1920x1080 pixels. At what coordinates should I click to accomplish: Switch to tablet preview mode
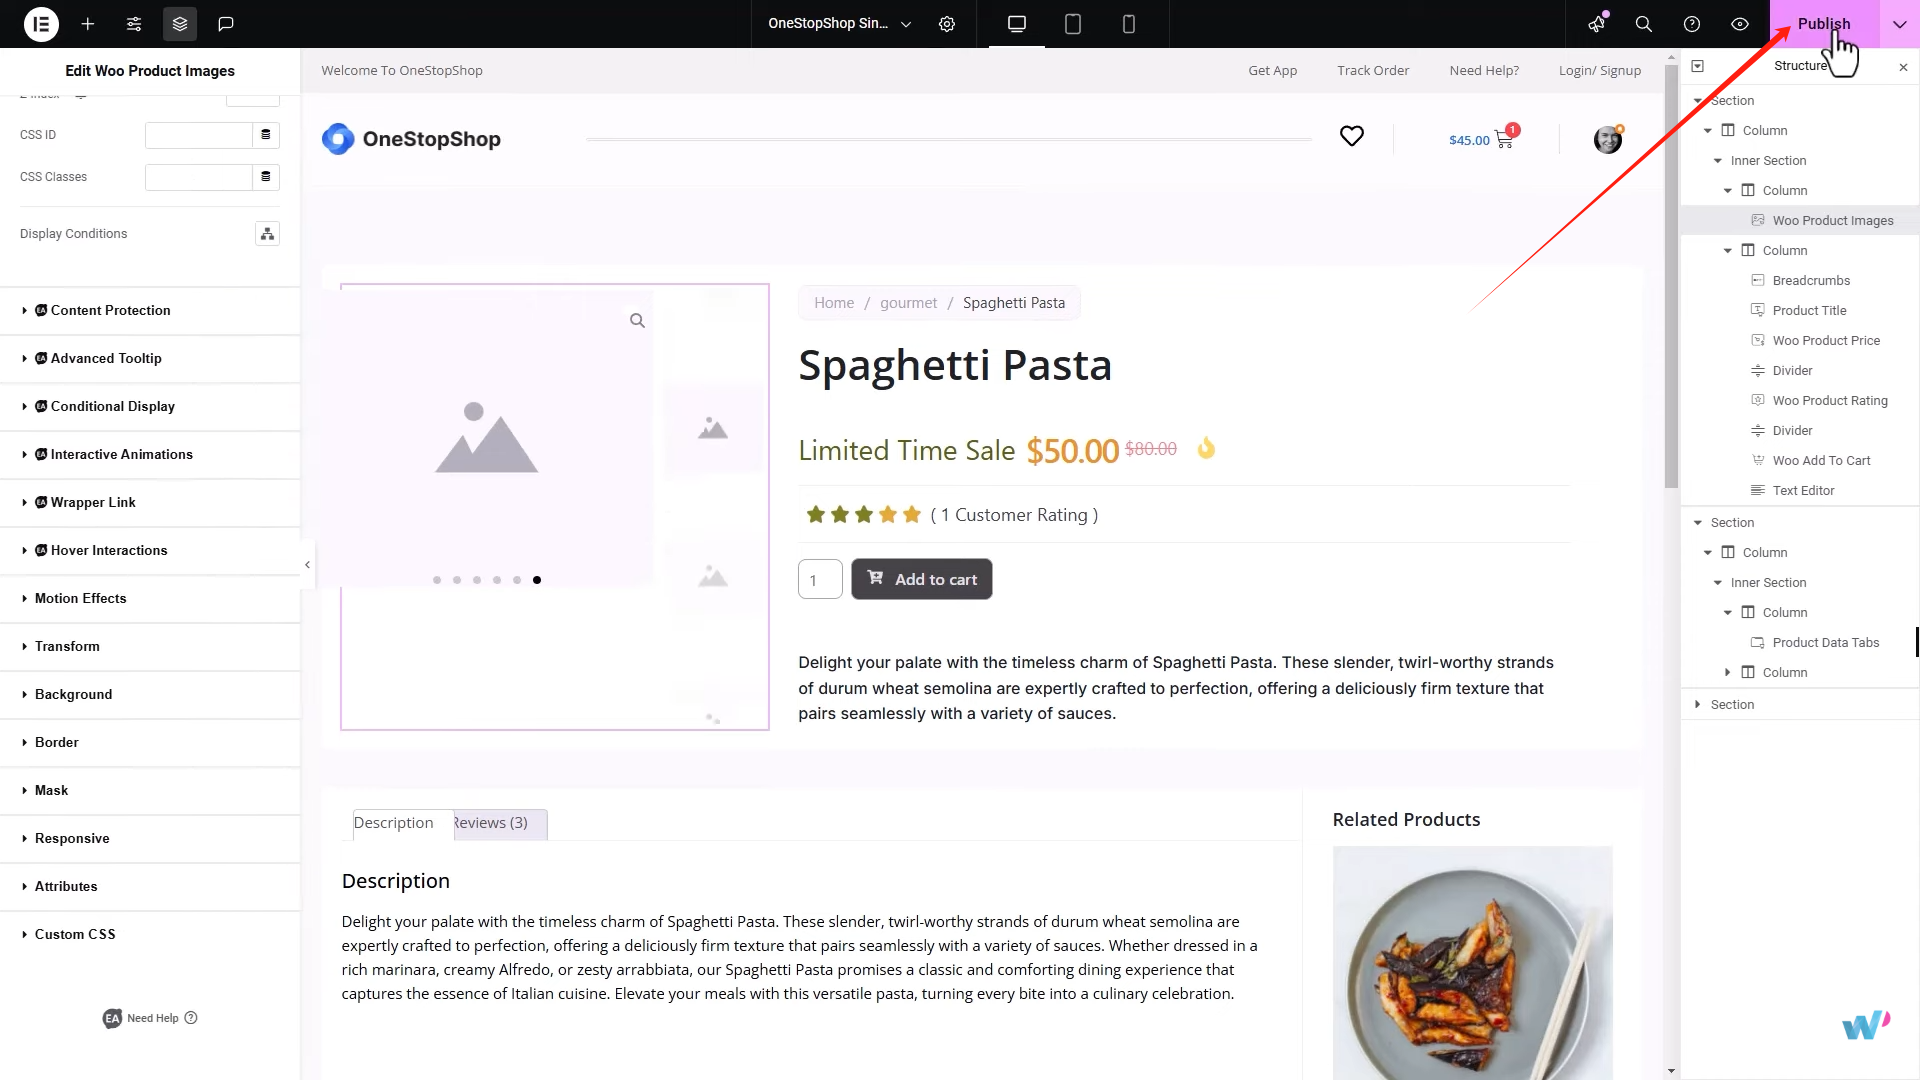click(x=1072, y=24)
